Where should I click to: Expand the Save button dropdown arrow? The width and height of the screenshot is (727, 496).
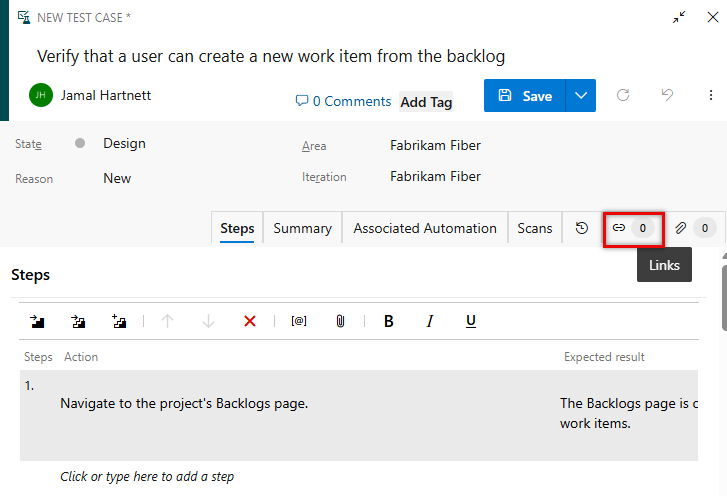(x=581, y=96)
